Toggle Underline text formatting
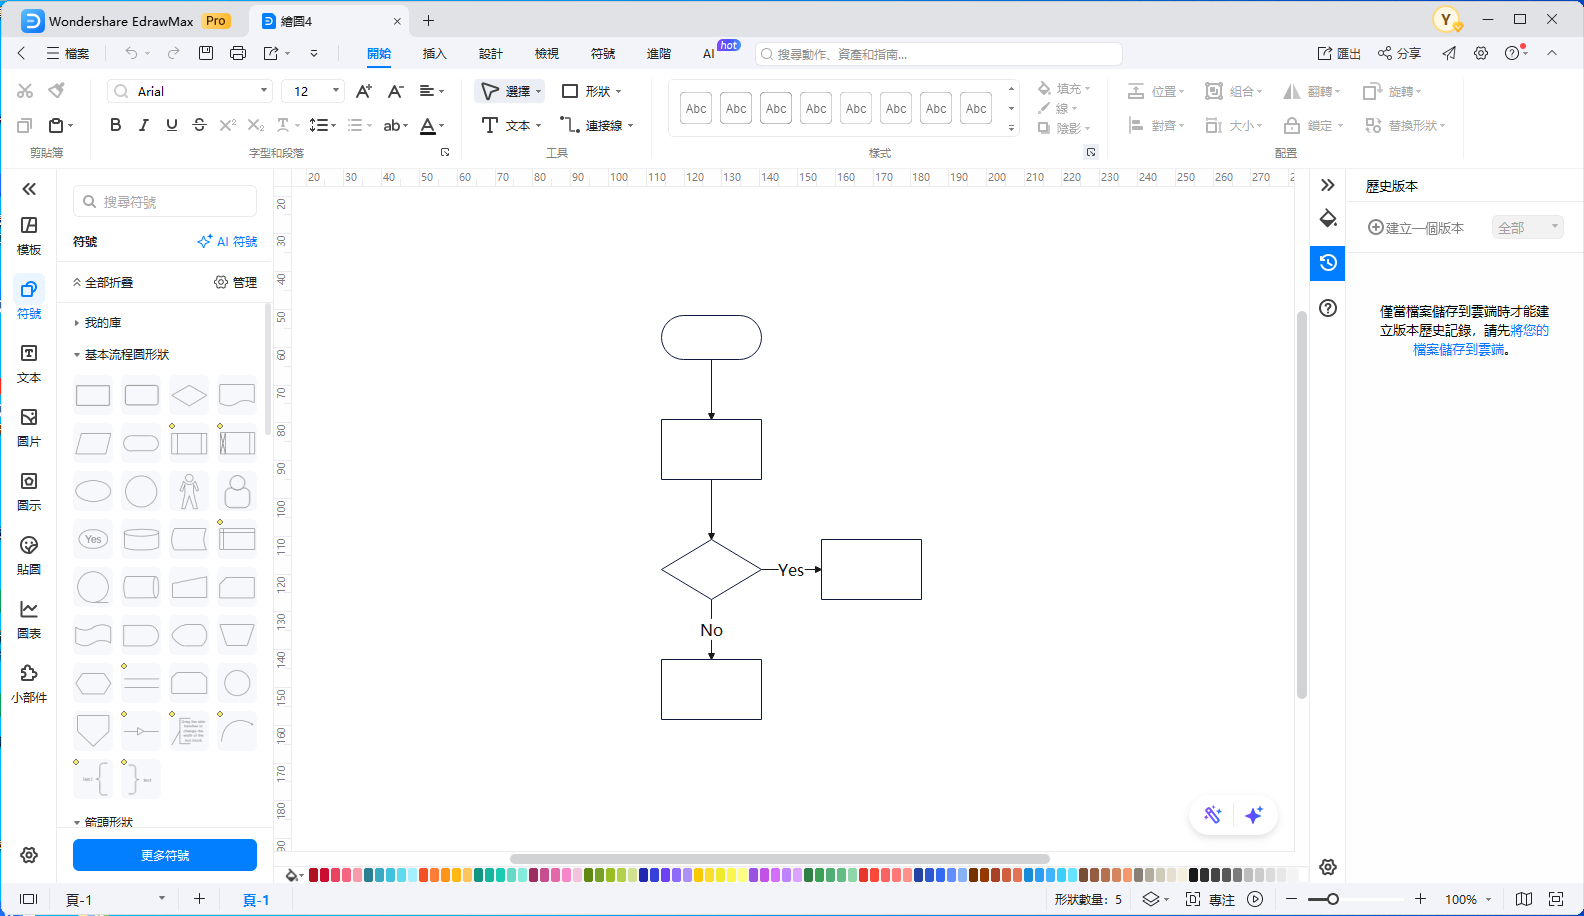This screenshot has width=1584, height=916. point(172,125)
